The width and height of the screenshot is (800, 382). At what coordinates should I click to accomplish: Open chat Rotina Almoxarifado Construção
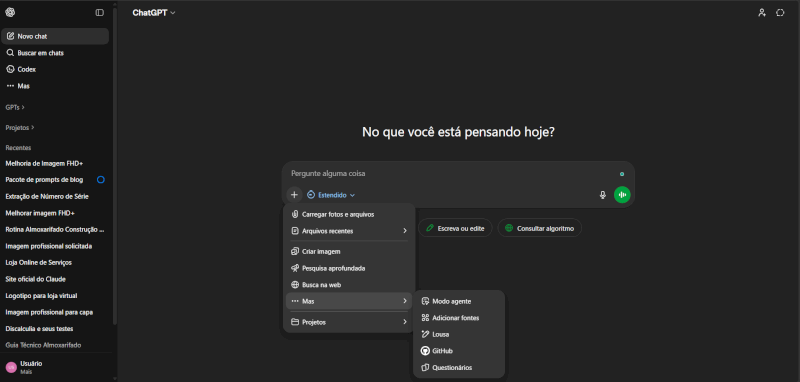click(x=55, y=230)
